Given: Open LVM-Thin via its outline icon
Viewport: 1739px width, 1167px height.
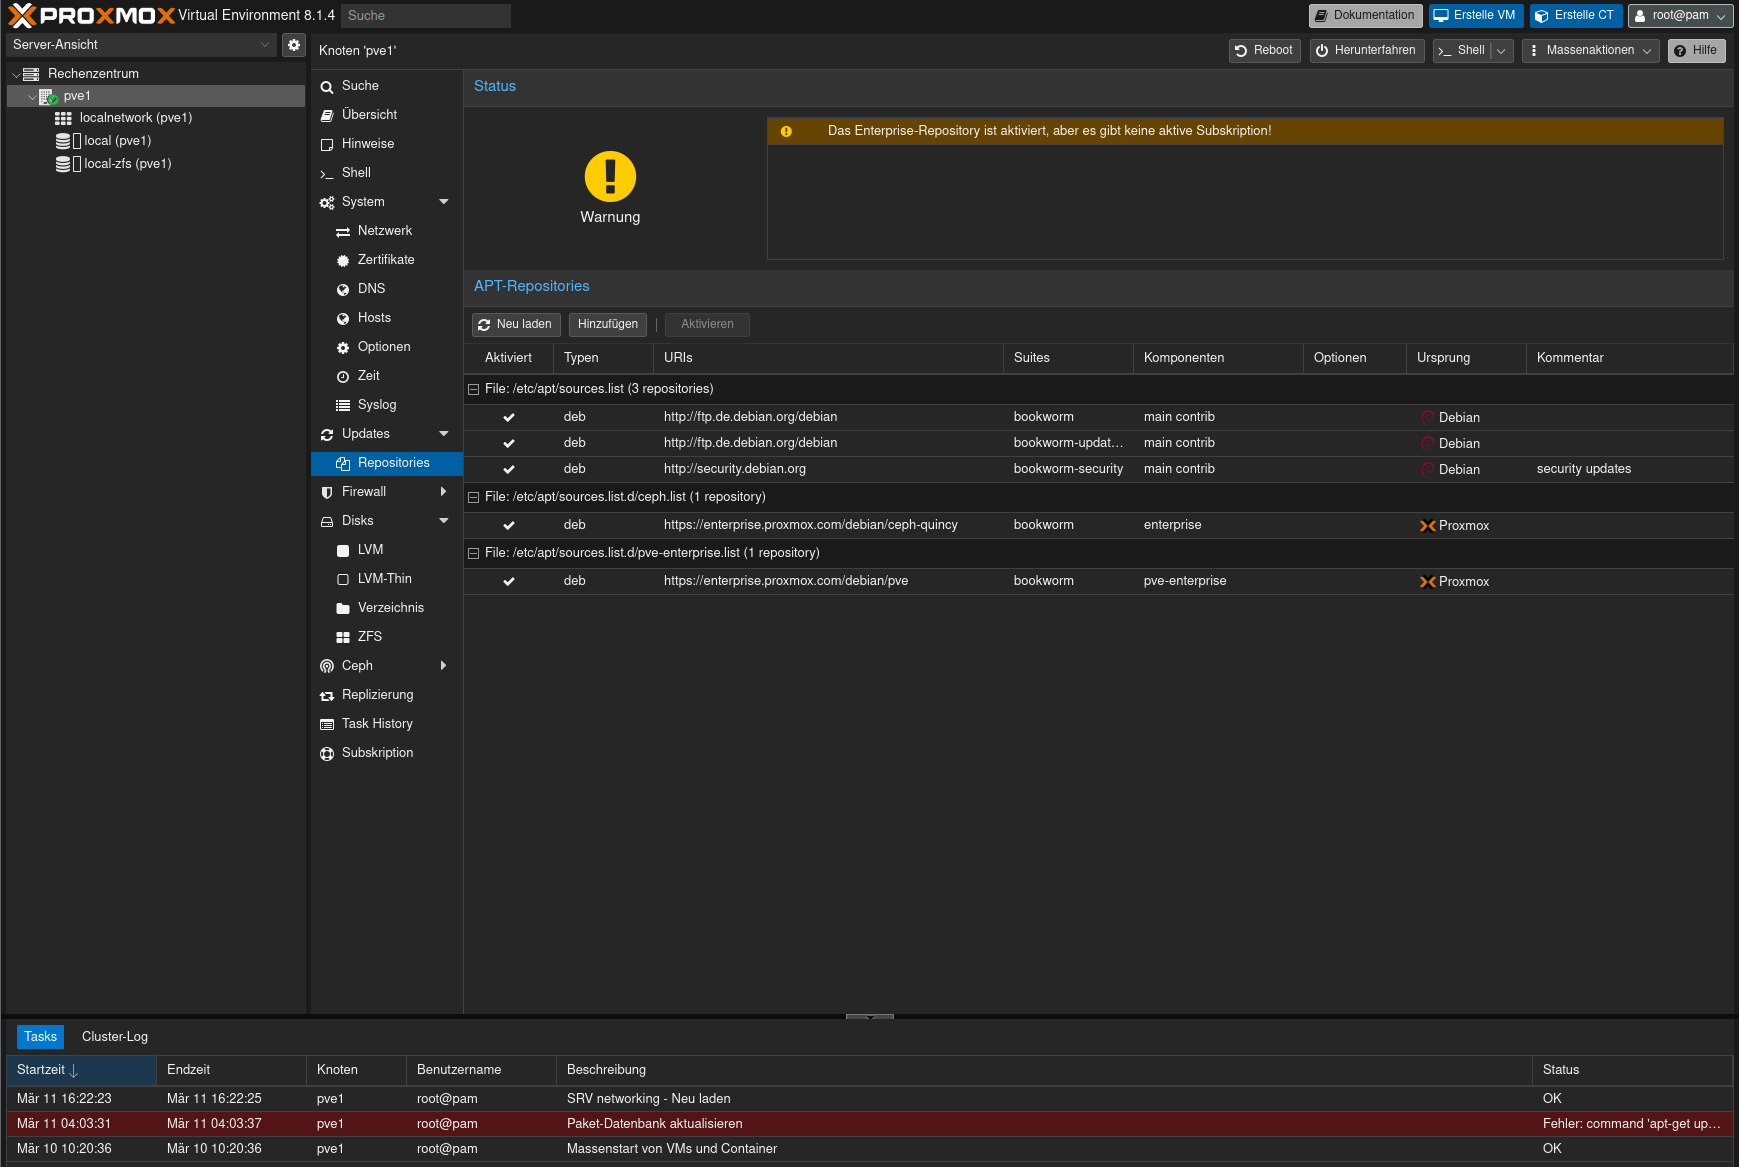Looking at the screenshot, I should coord(343,580).
